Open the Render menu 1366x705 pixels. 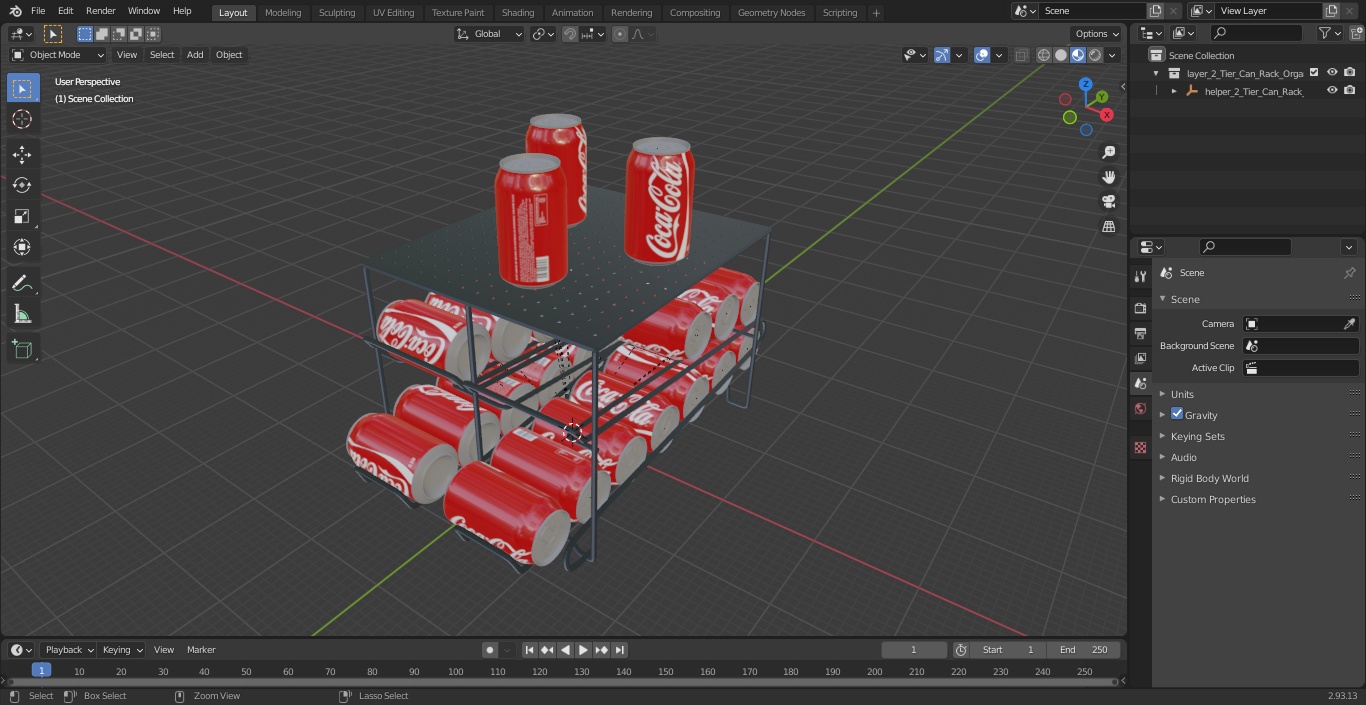101,11
